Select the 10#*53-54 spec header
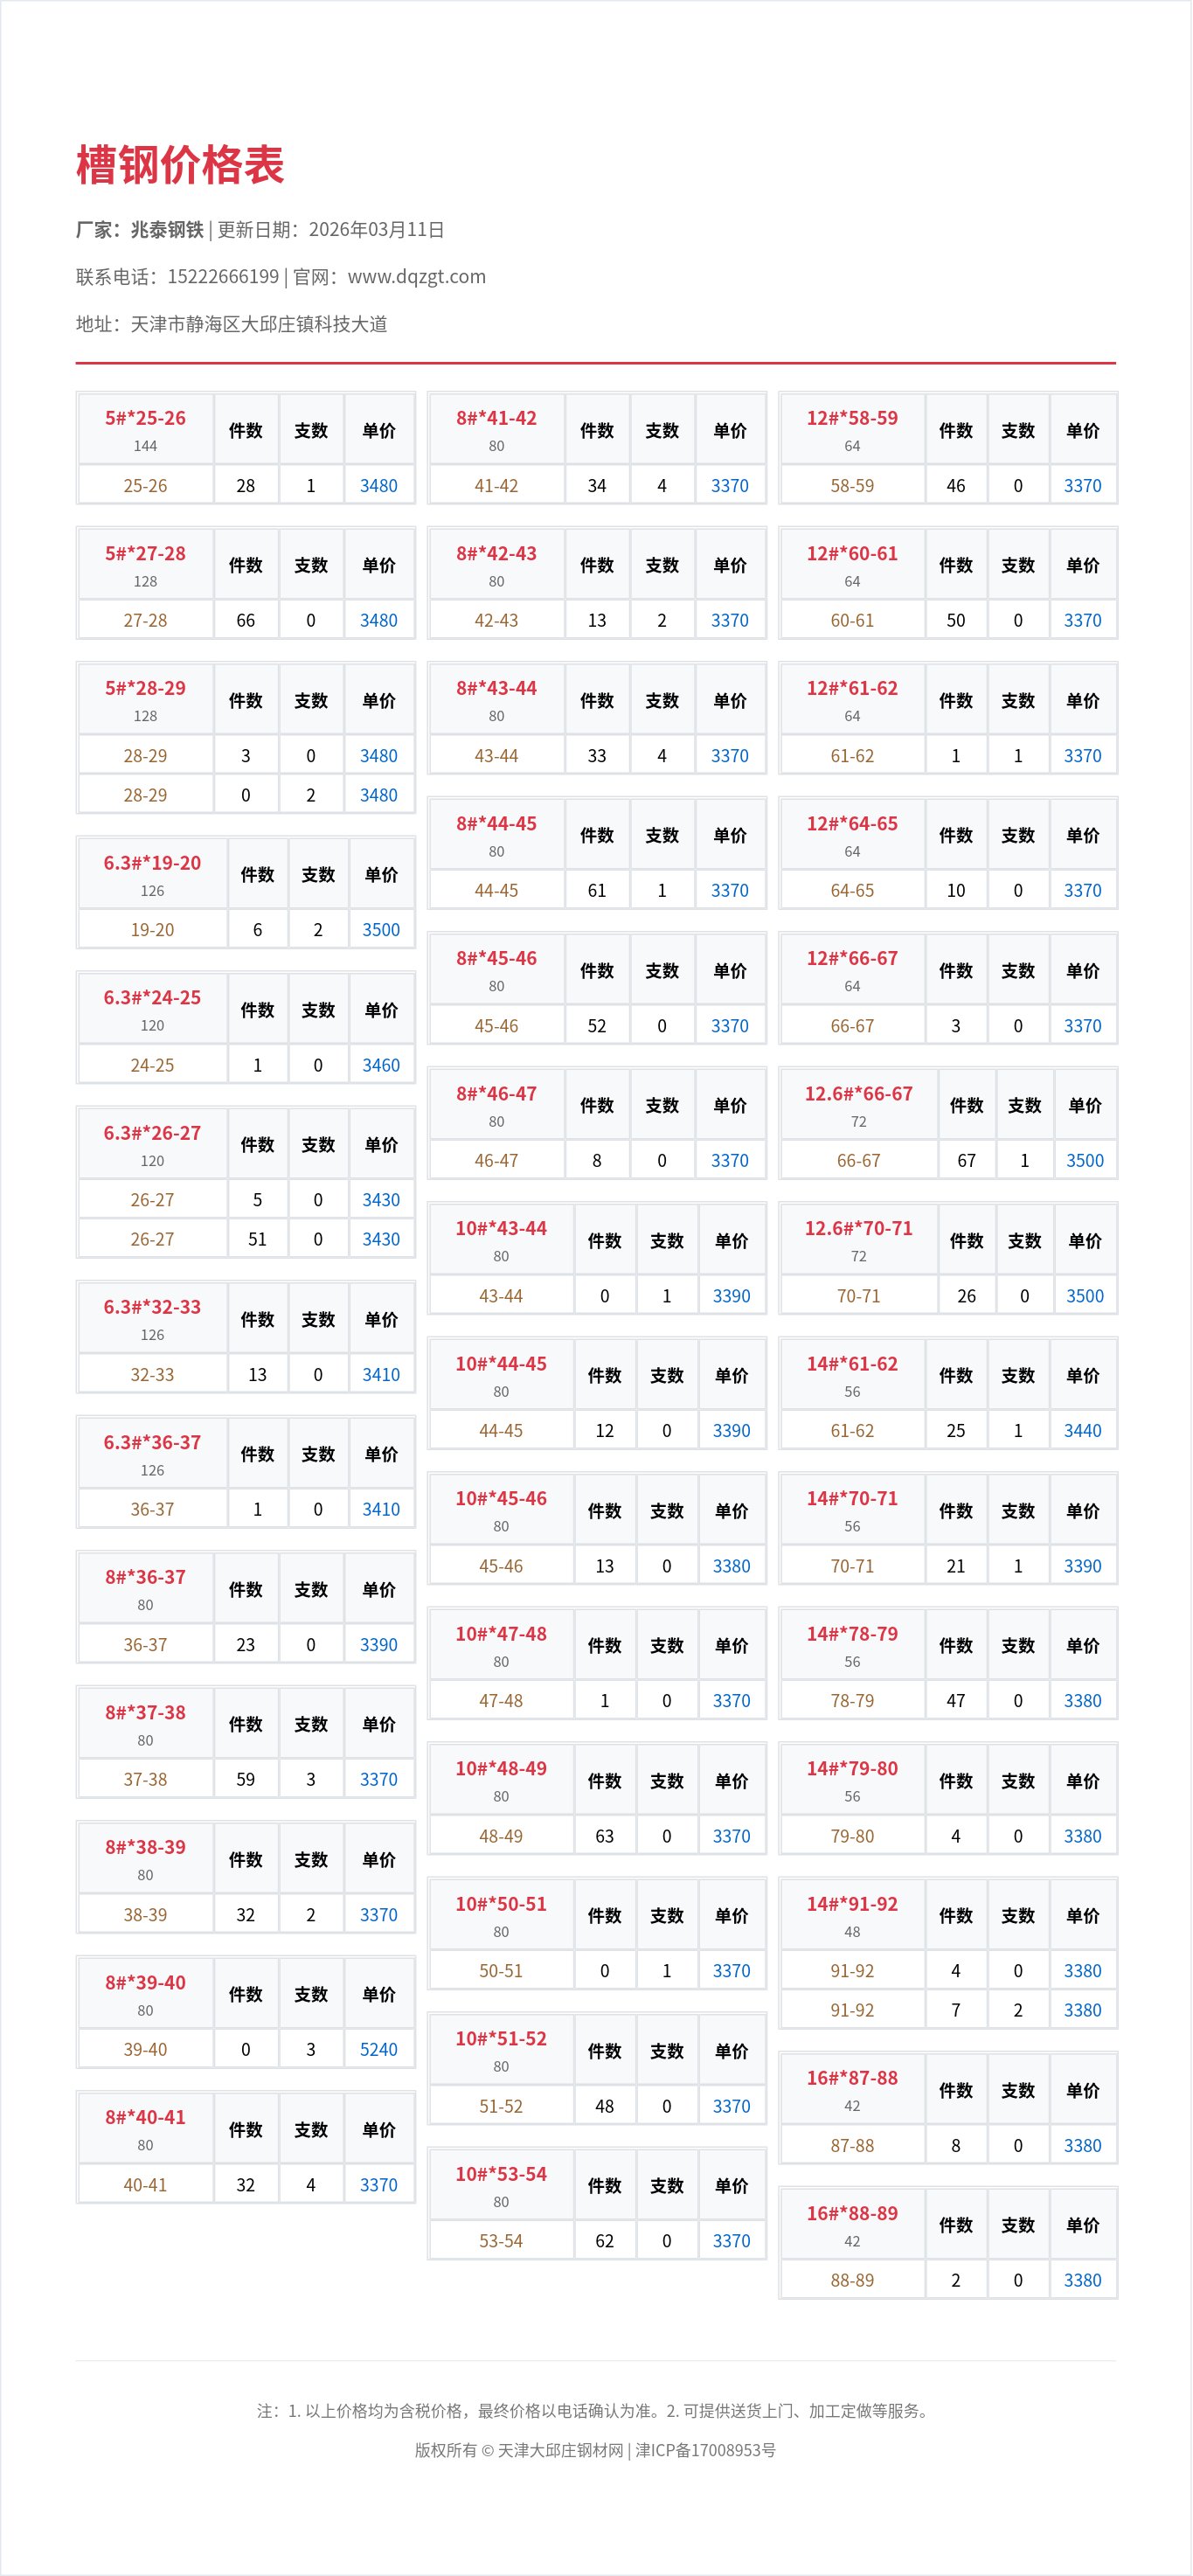1193x2576 pixels. click(501, 2174)
